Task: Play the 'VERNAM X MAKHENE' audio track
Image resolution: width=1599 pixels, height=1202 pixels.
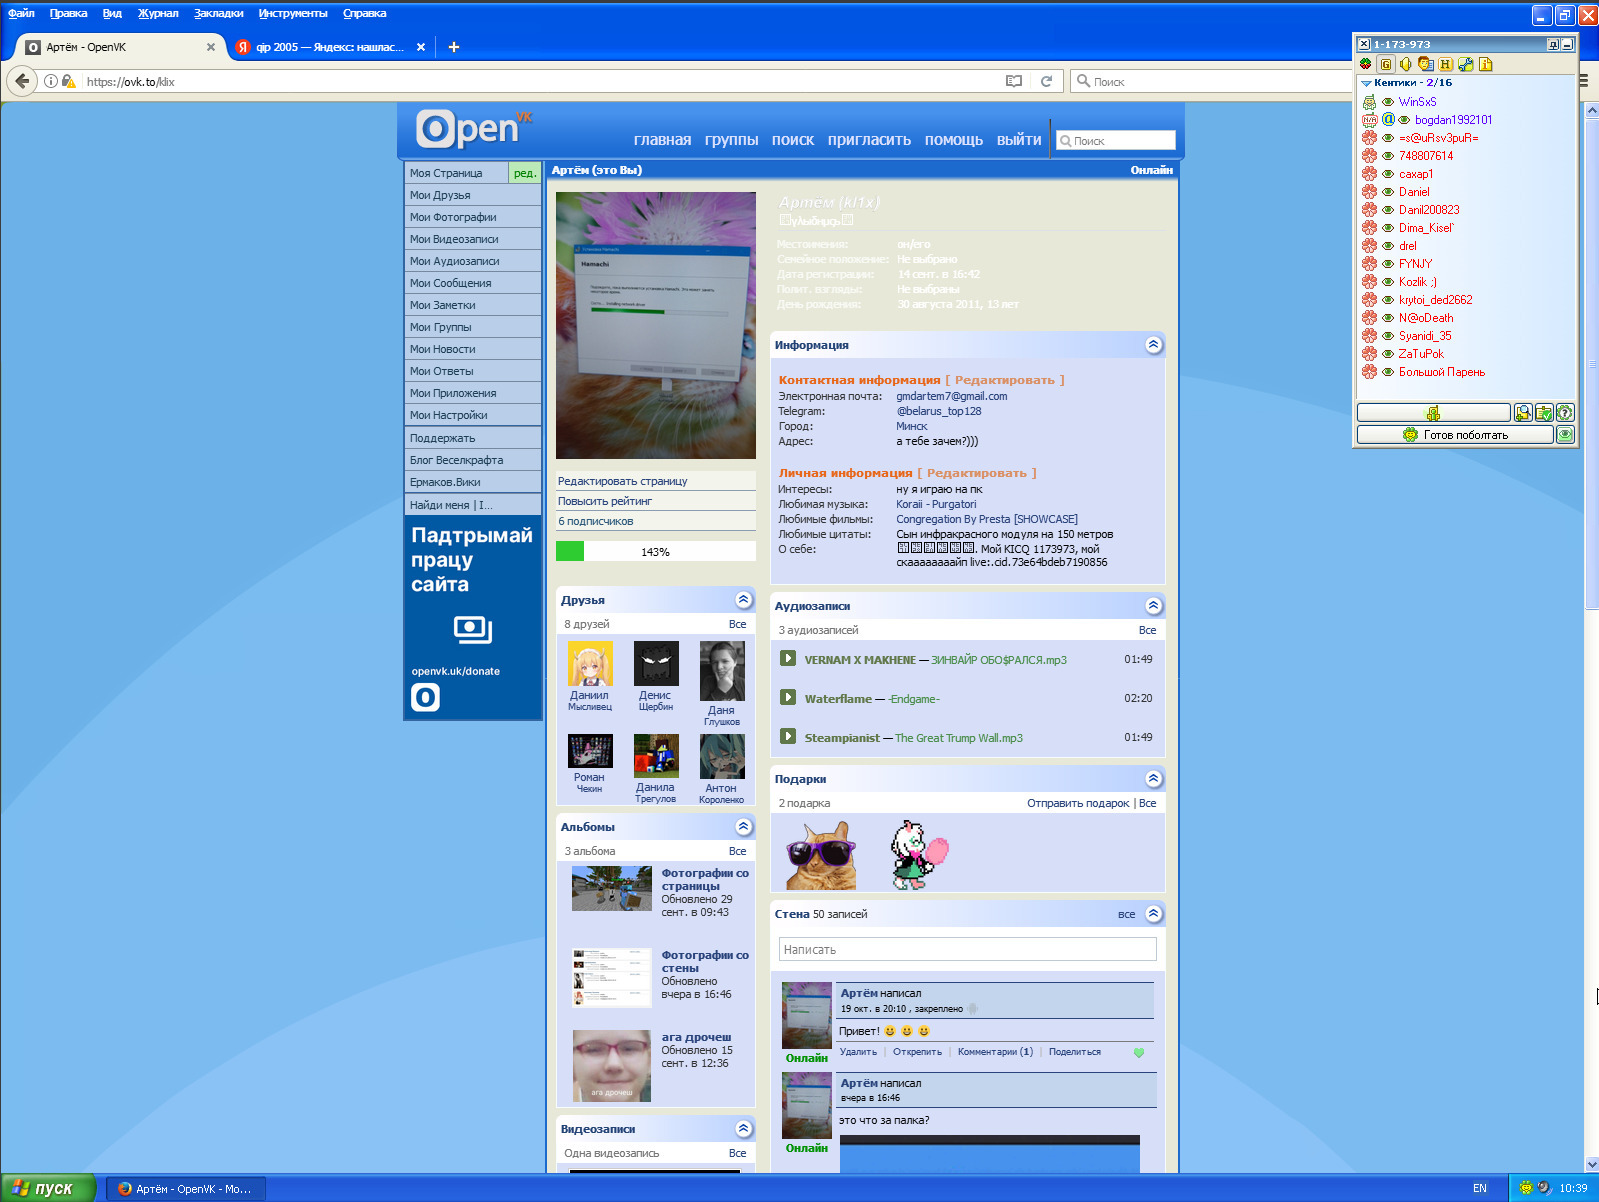Action: (x=788, y=659)
